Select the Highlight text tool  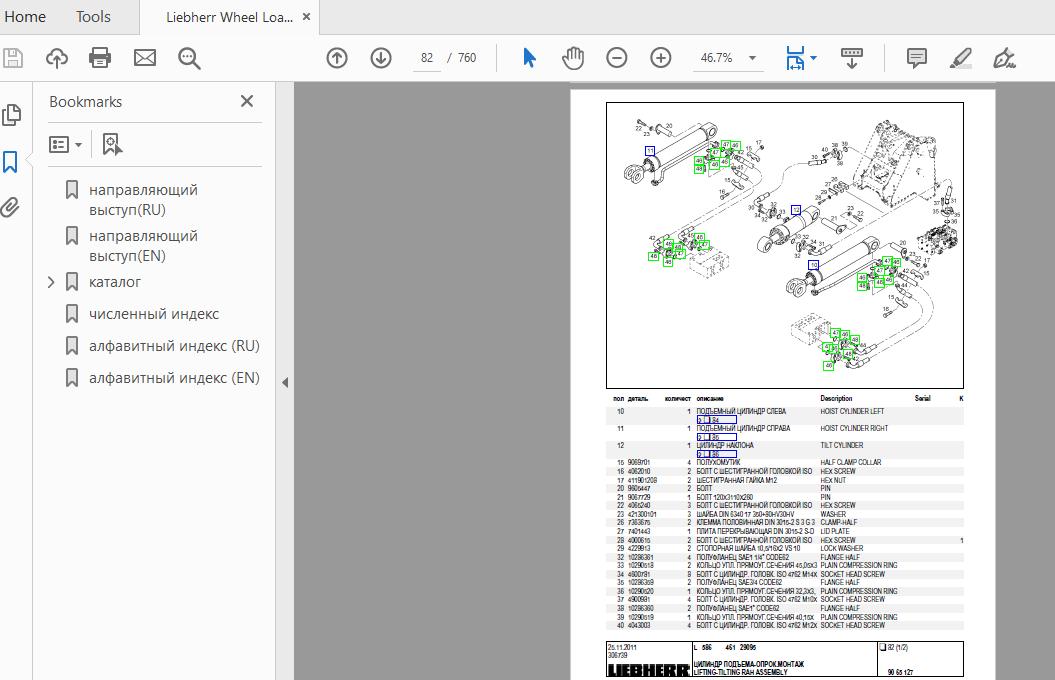[961, 58]
